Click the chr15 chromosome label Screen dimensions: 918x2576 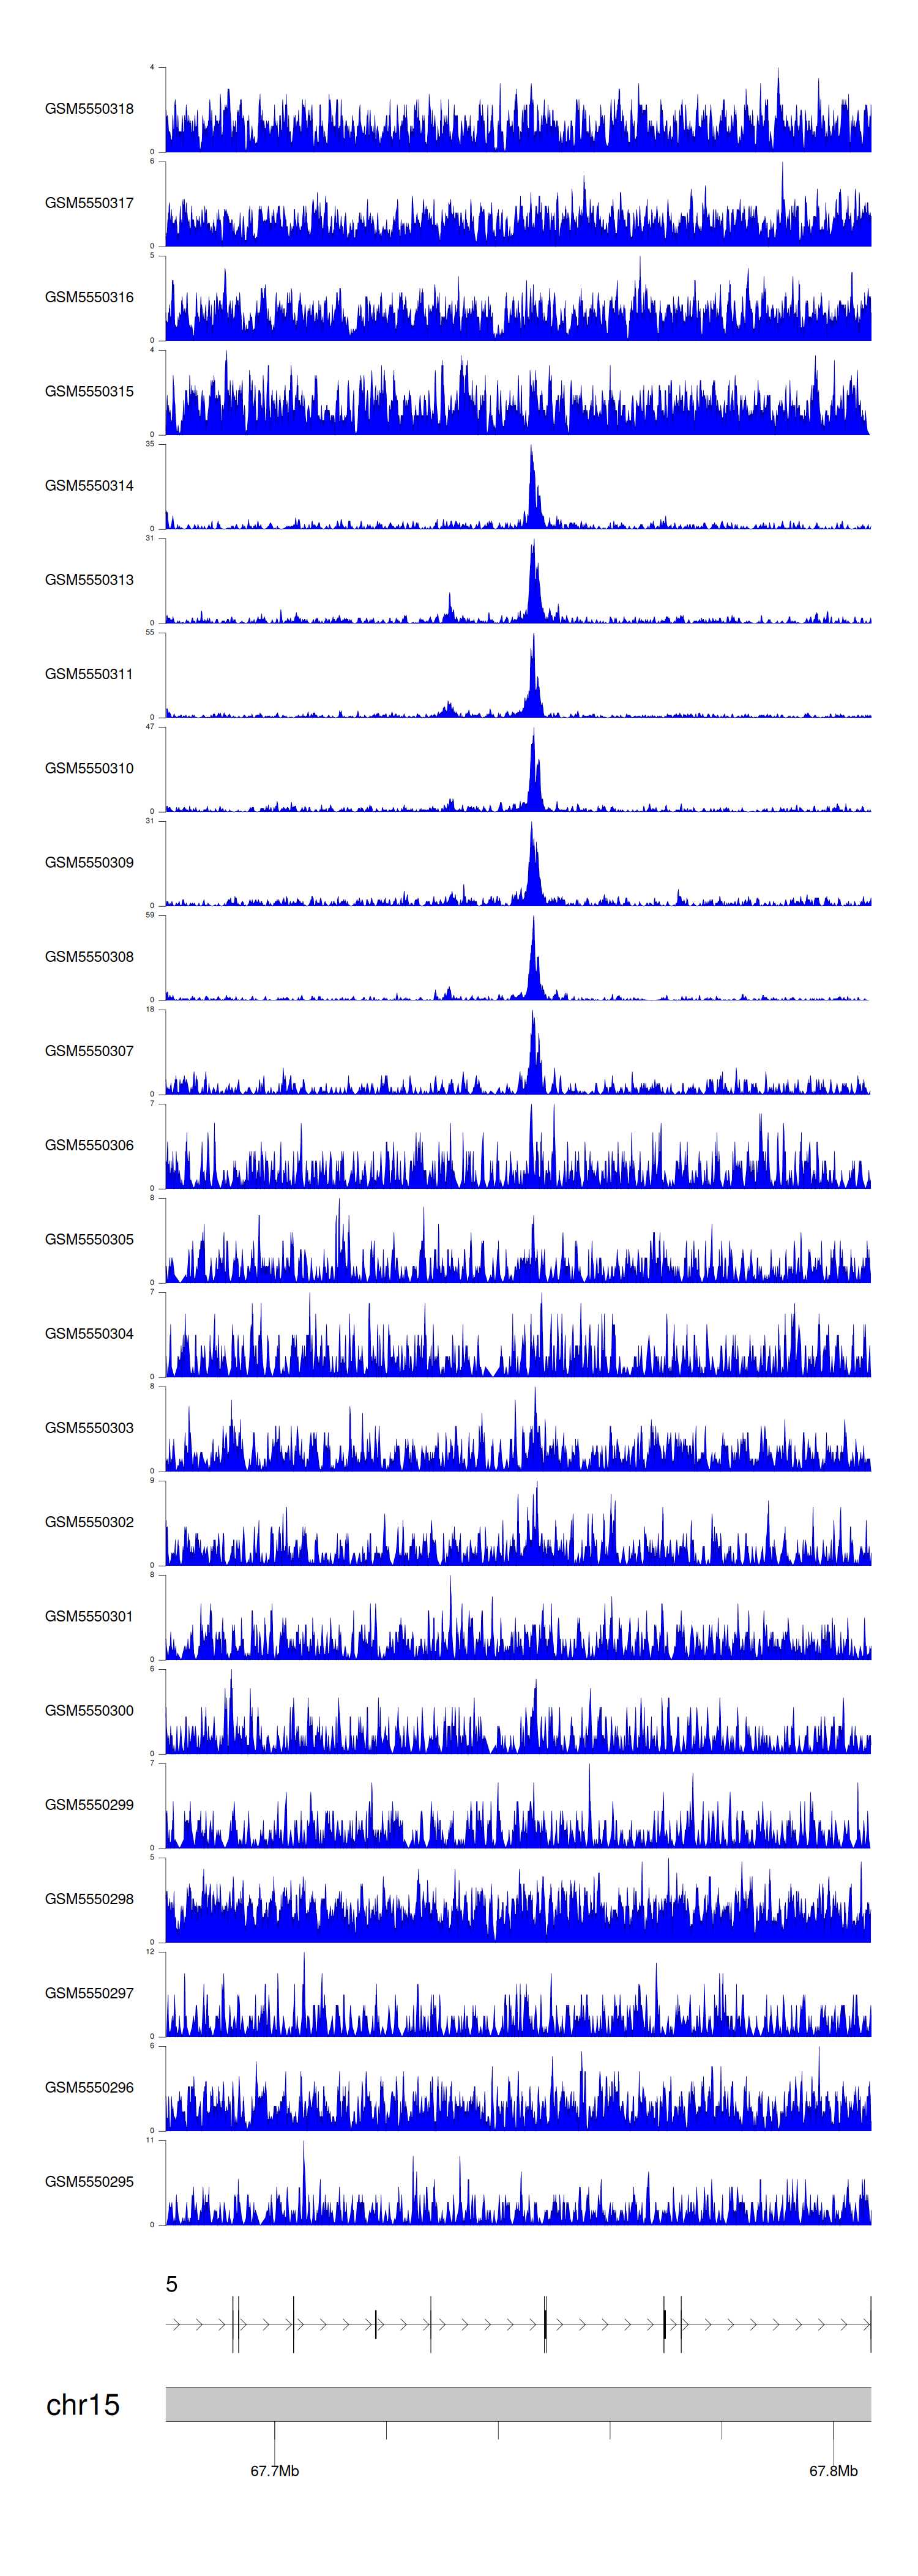[x=83, y=2405]
